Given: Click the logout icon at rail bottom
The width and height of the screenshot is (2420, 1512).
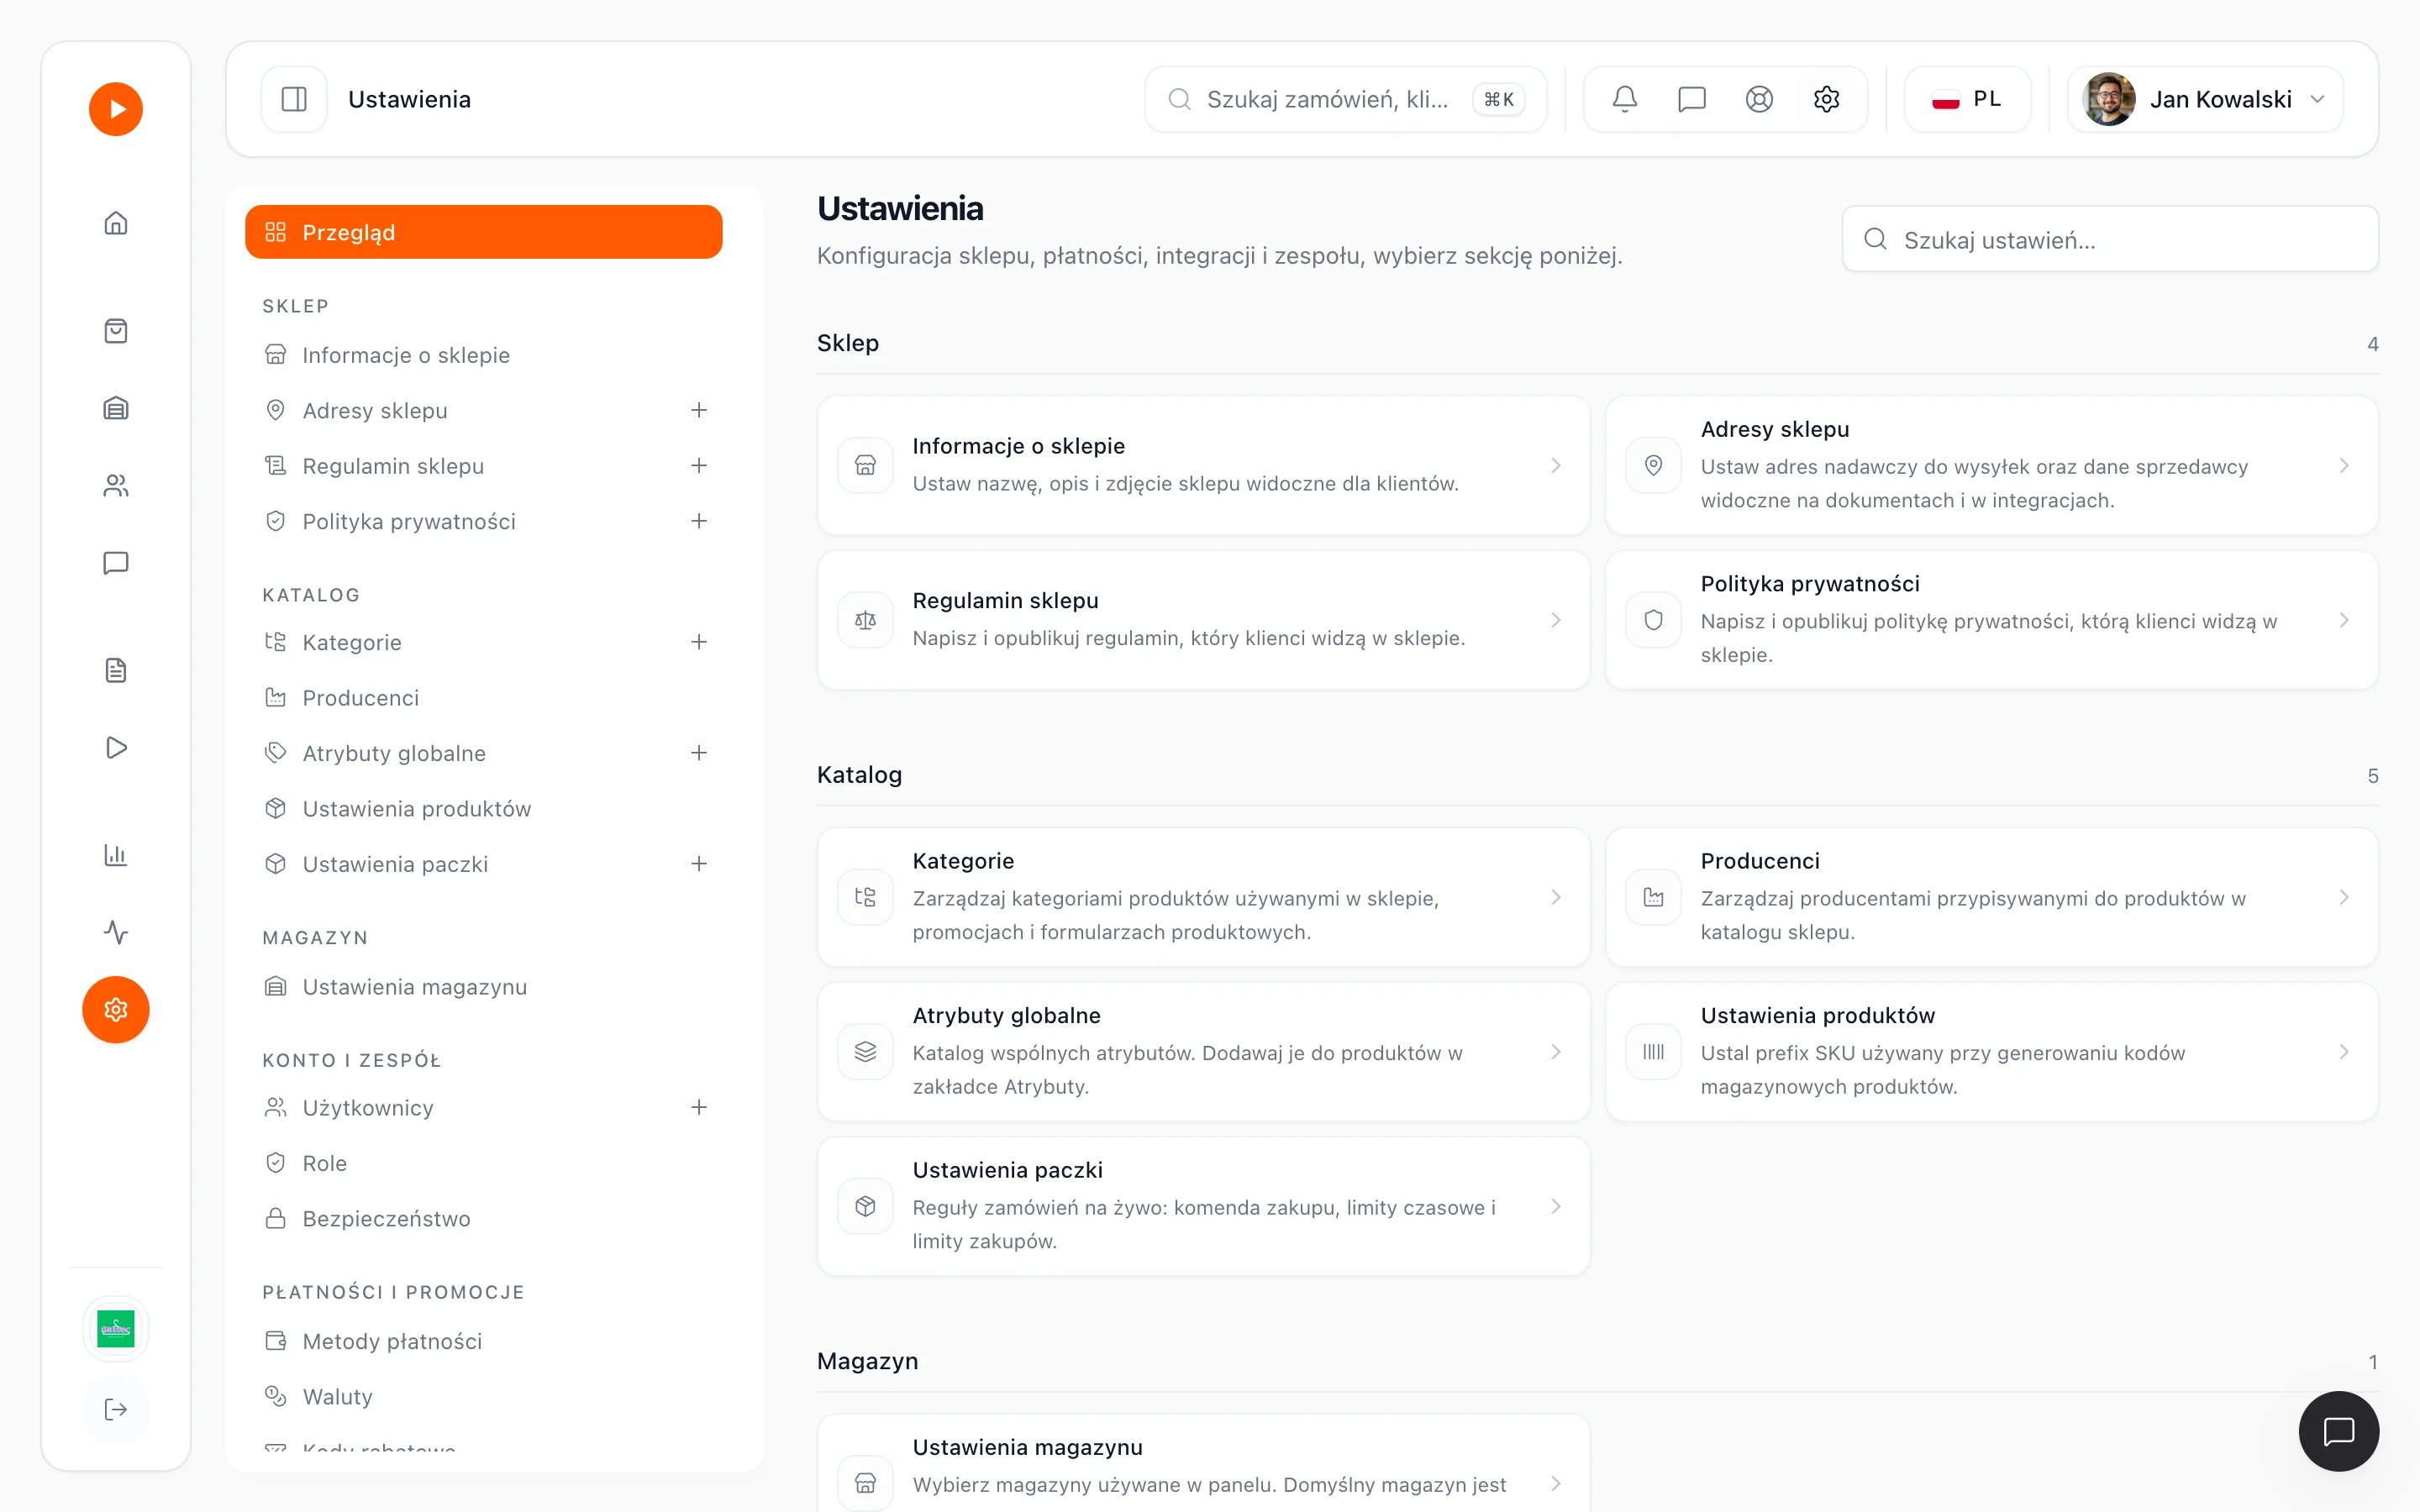Looking at the screenshot, I should coord(116,1409).
